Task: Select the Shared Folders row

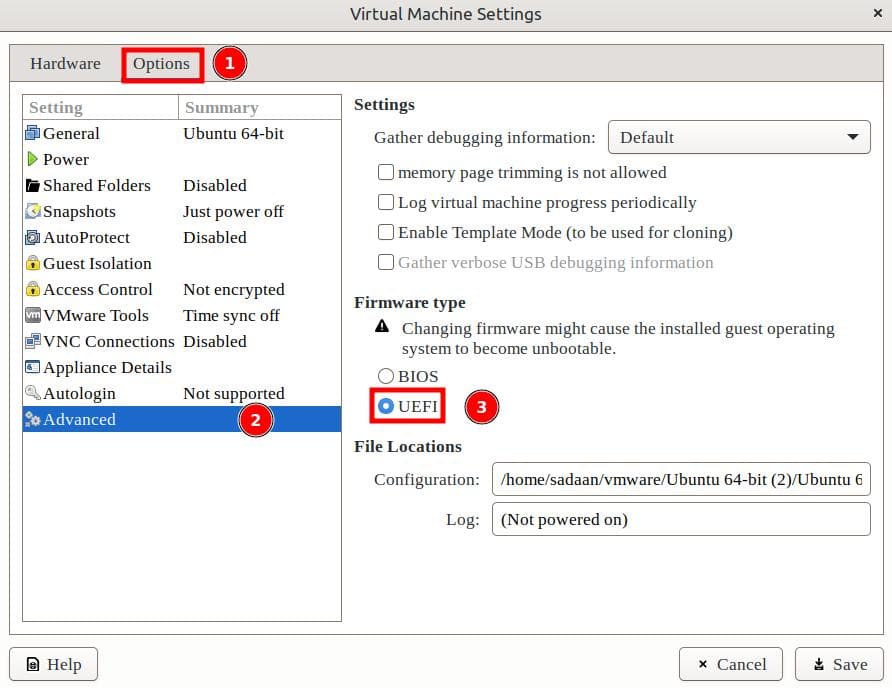Action: (x=182, y=186)
